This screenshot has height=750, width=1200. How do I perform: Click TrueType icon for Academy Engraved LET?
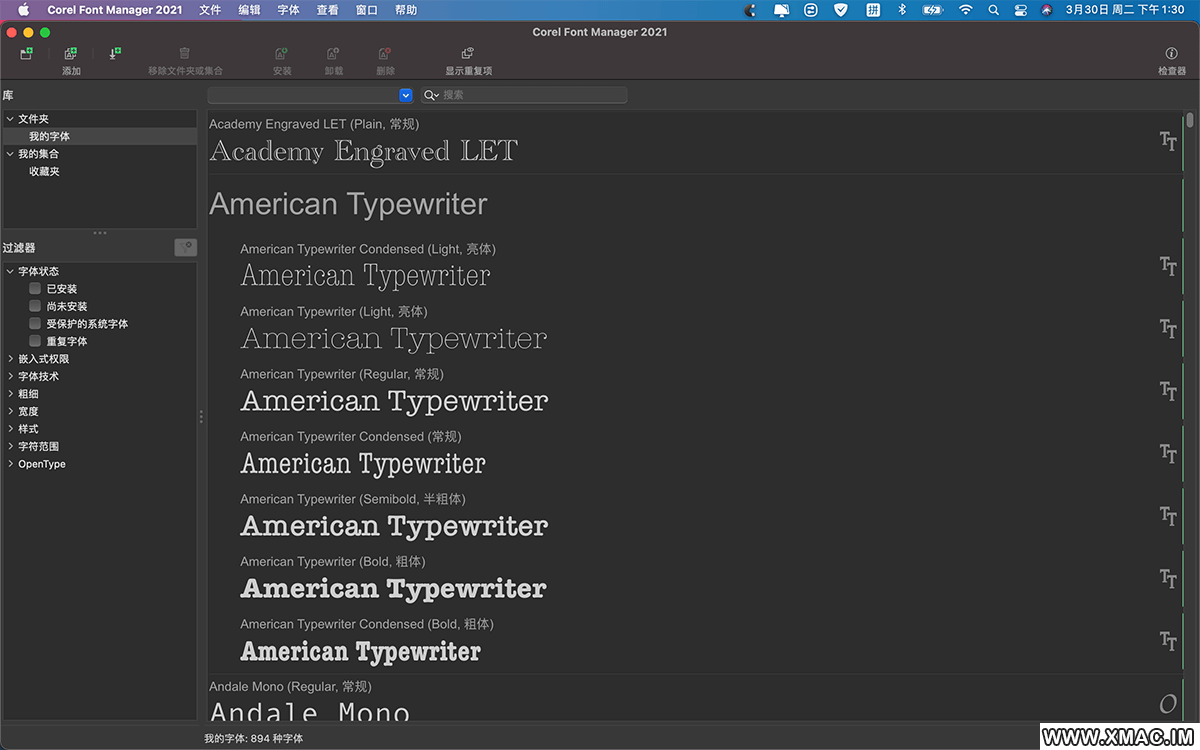(x=1167, y=141)
